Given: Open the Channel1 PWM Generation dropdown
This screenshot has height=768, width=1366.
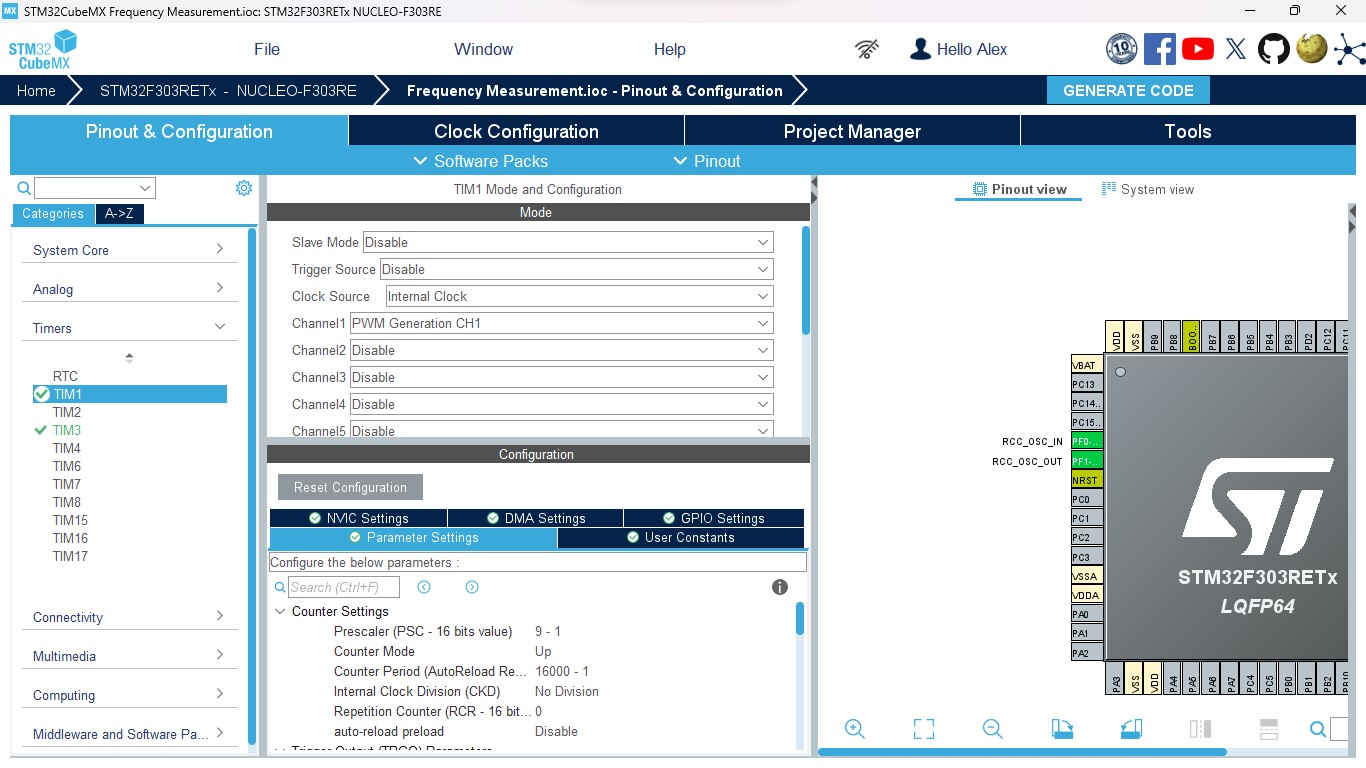Looking at the screenshot, I should (561, 323).
